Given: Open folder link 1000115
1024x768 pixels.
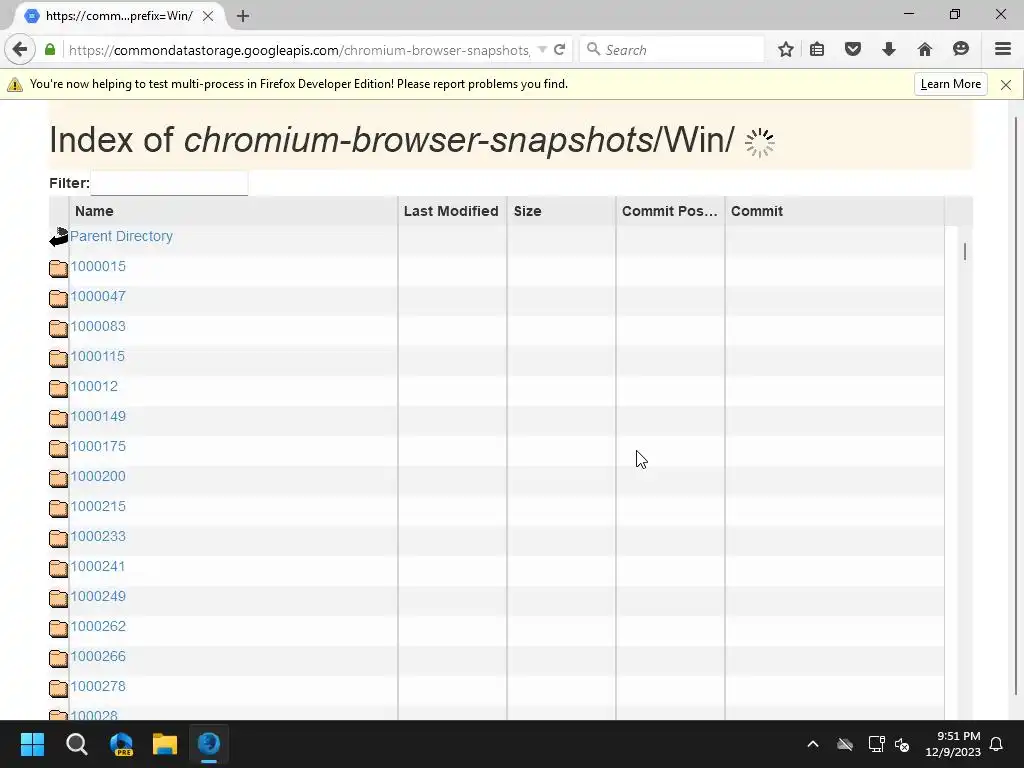Looking at the screenshot, I should [97, 357].
